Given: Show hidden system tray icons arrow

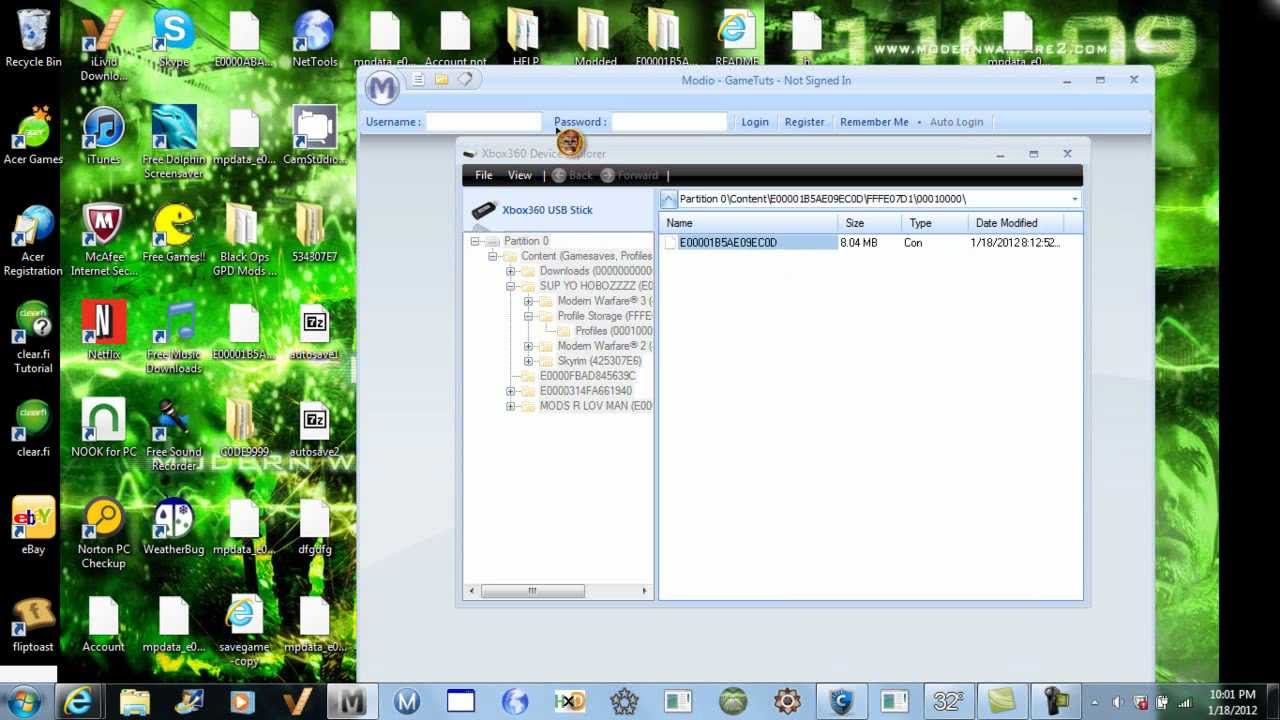Looking at the screenshot, I should (1094, 703).
